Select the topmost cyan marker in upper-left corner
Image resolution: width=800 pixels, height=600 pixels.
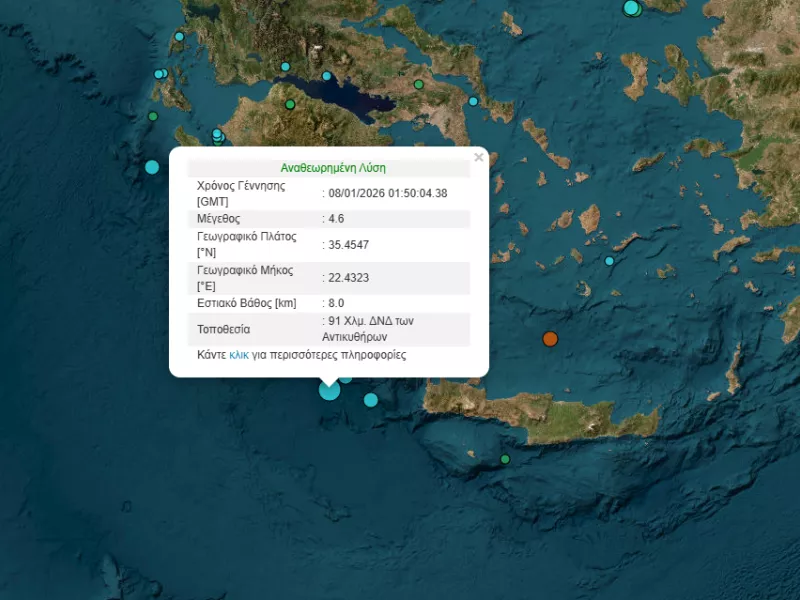click(x=179, y=37)
